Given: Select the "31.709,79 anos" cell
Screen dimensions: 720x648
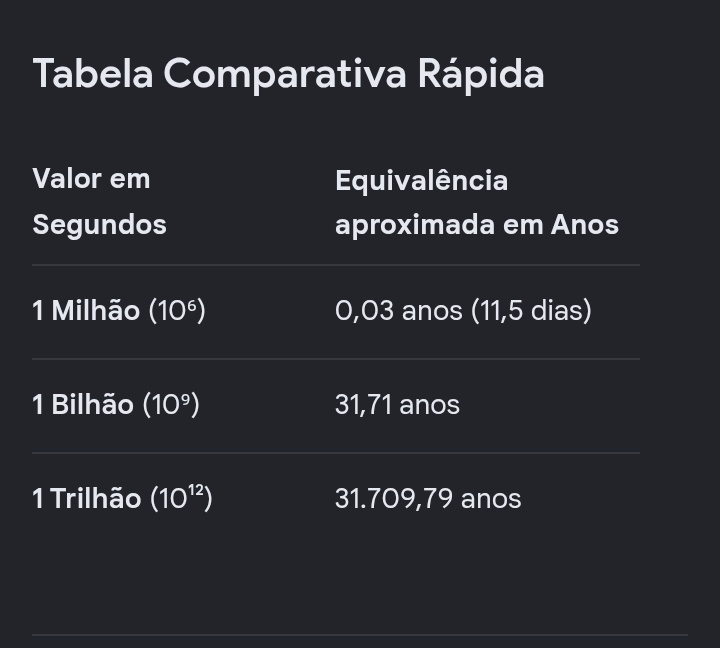Looking at the screenshot, I should 428,499.
